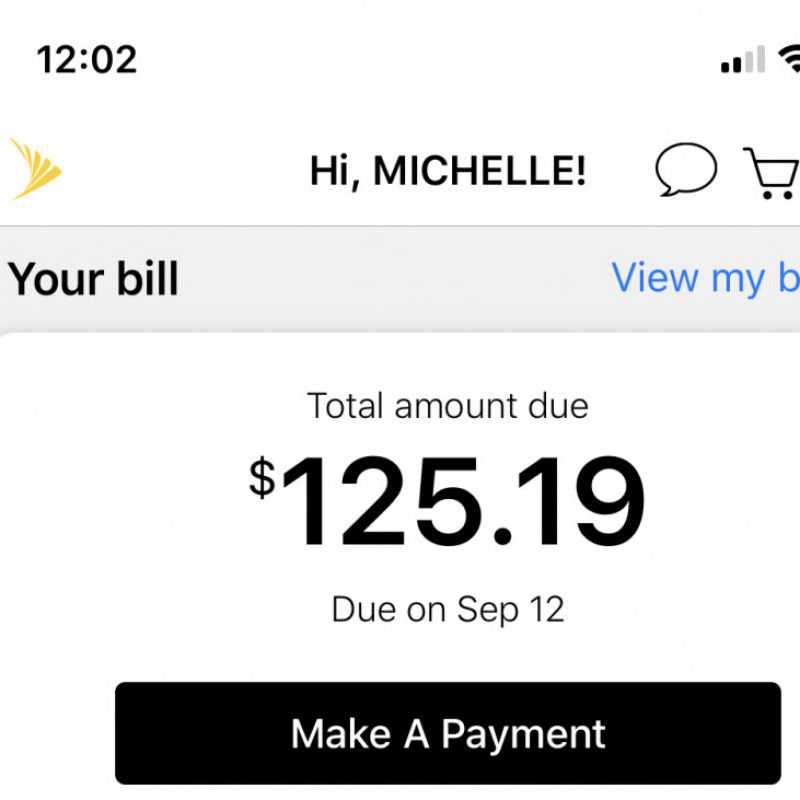
Task: Click white card area left of Make A Payment
Action: pyautogui.click(x=57, y=733)
